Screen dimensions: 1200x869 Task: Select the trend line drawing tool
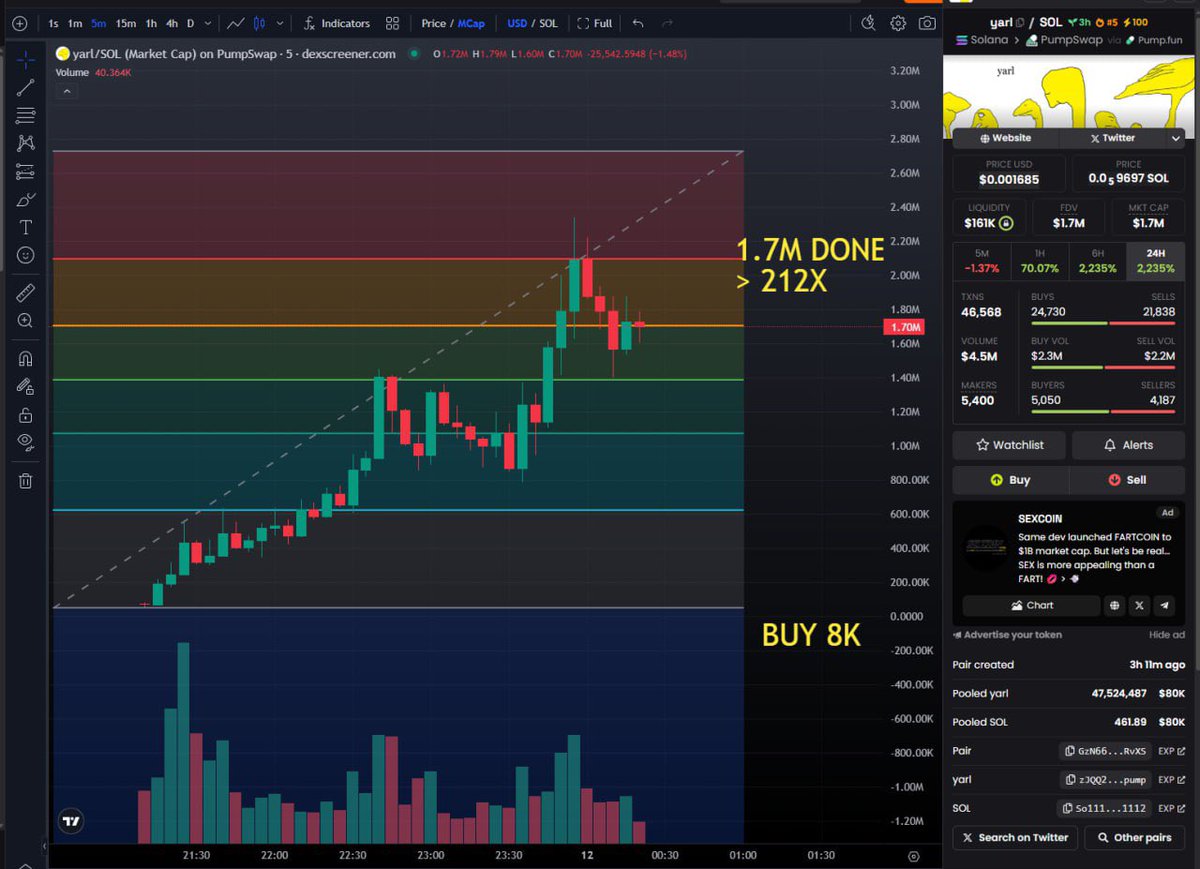[25, 88]
